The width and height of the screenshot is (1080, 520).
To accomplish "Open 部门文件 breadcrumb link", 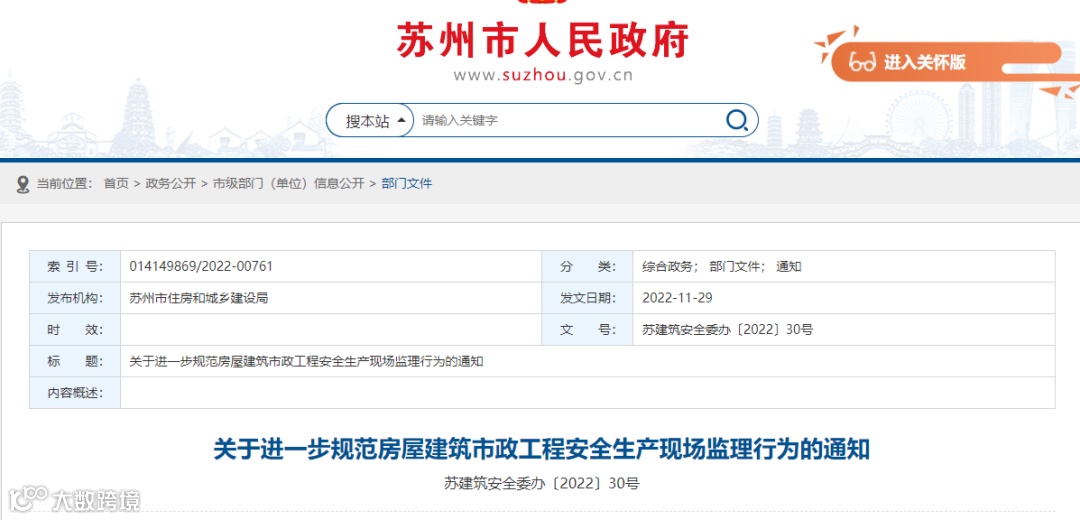I will (406, 184).
